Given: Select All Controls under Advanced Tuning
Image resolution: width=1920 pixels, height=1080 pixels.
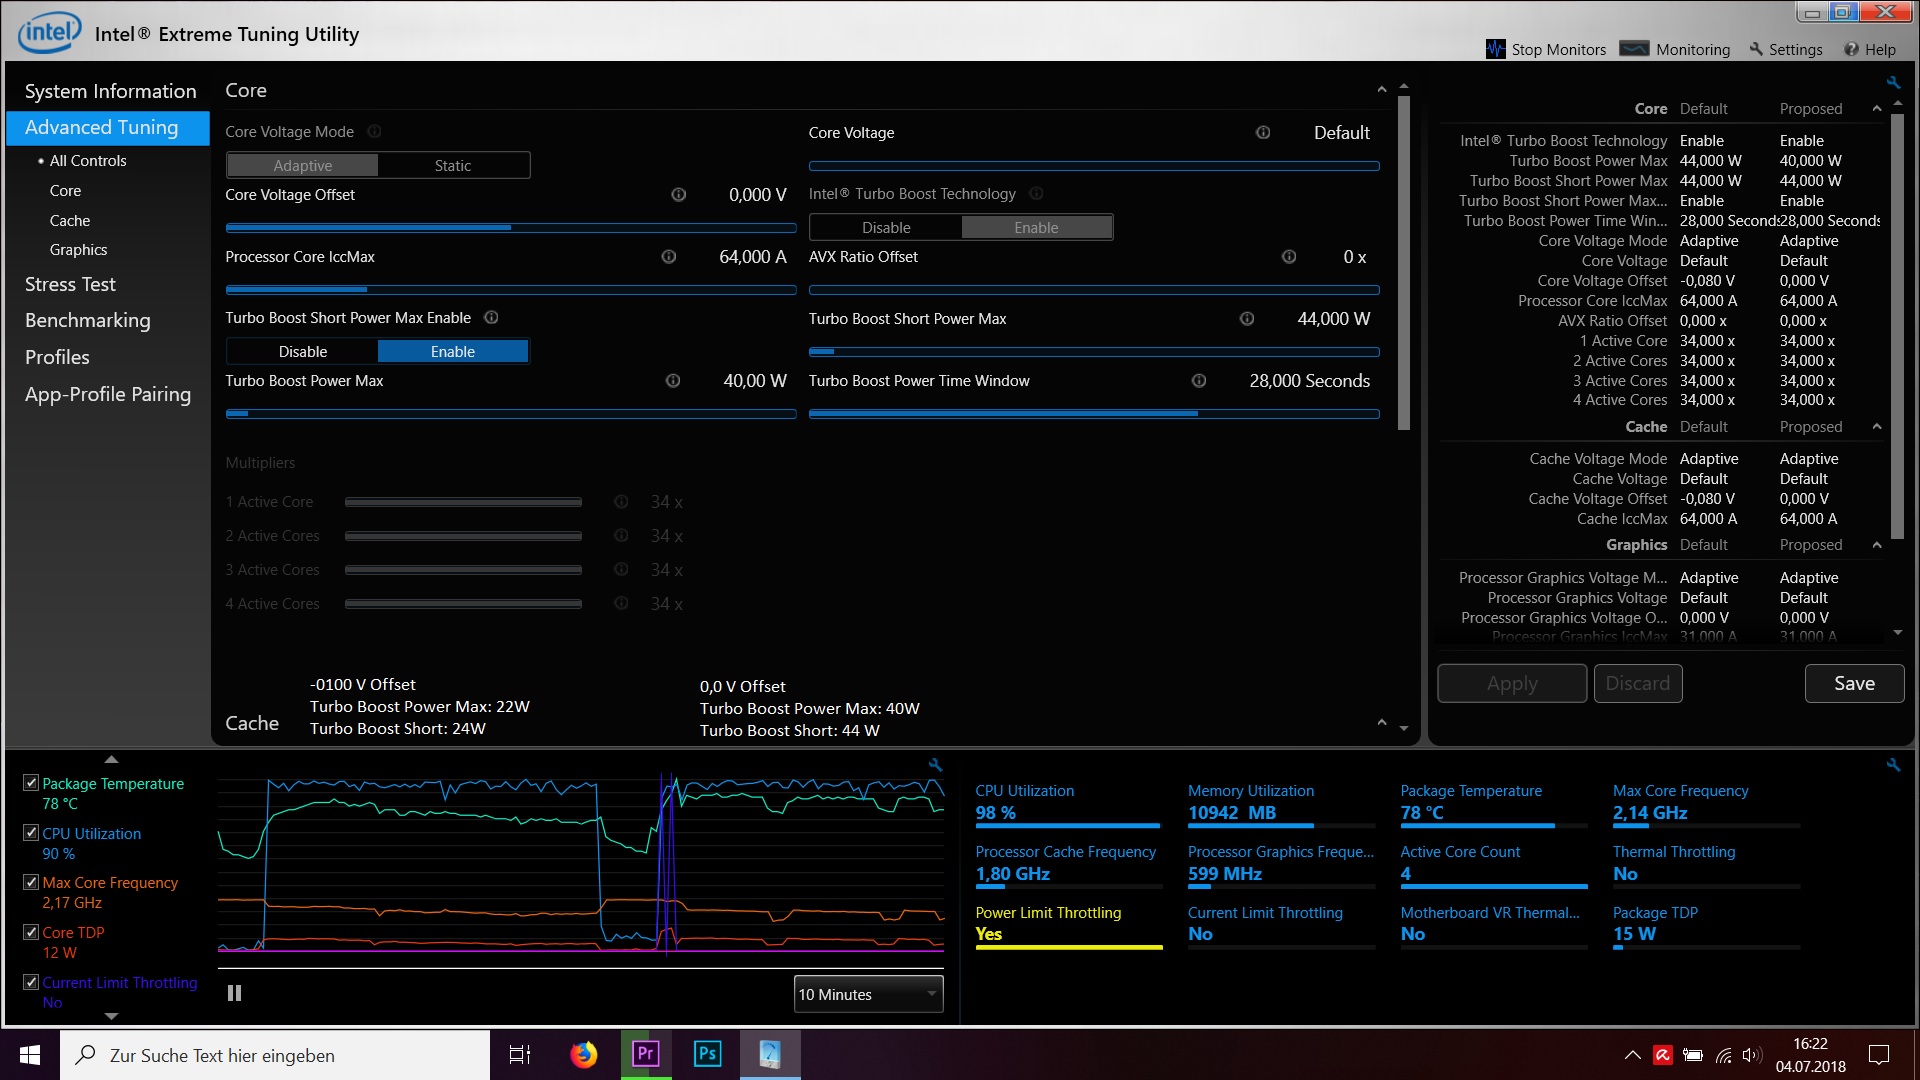Looking at the screenshot, I should (88, 160).
